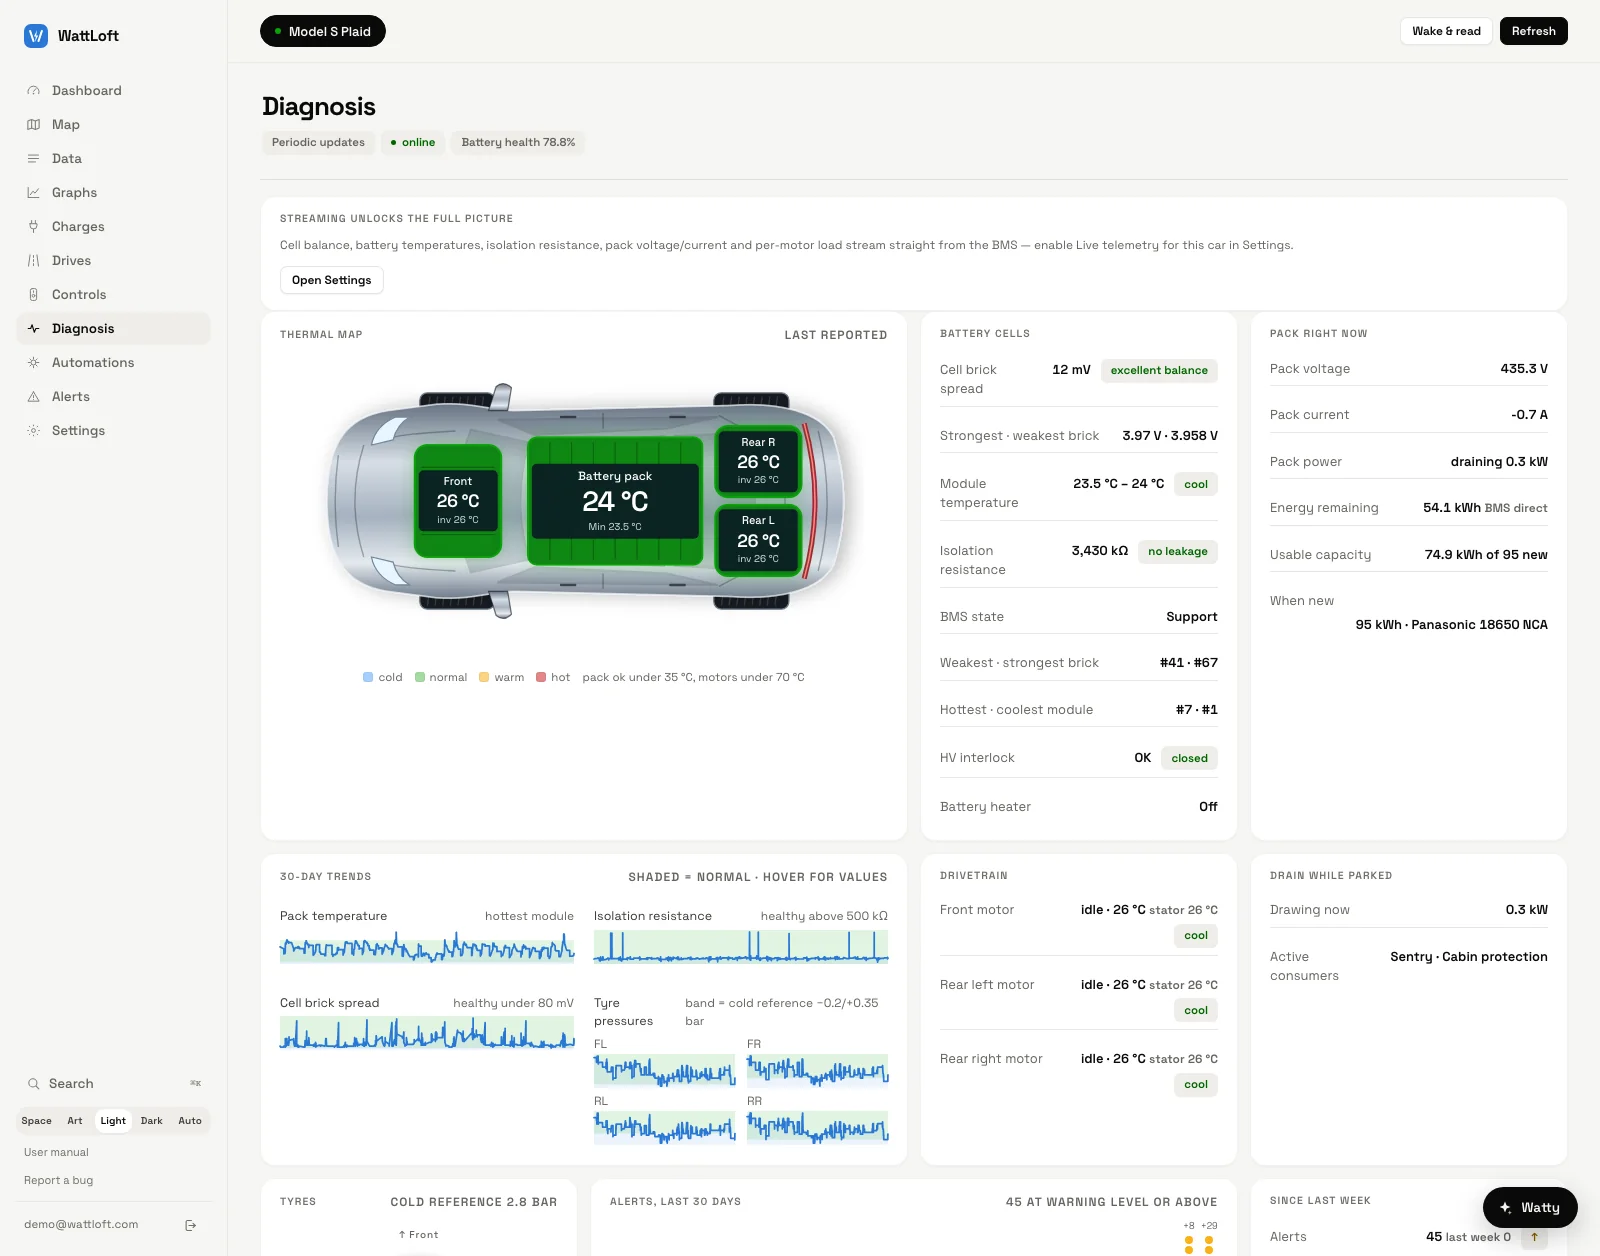Select the Light theme option
Image resolution: width=1600 pixels, height=1256 pixels.
tap(113, 1121)
